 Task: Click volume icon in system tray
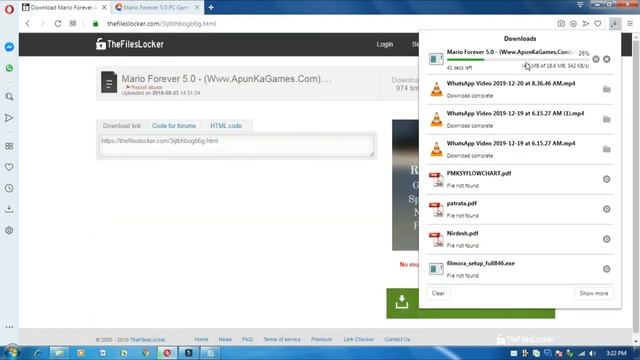click(x=592, y=353)
